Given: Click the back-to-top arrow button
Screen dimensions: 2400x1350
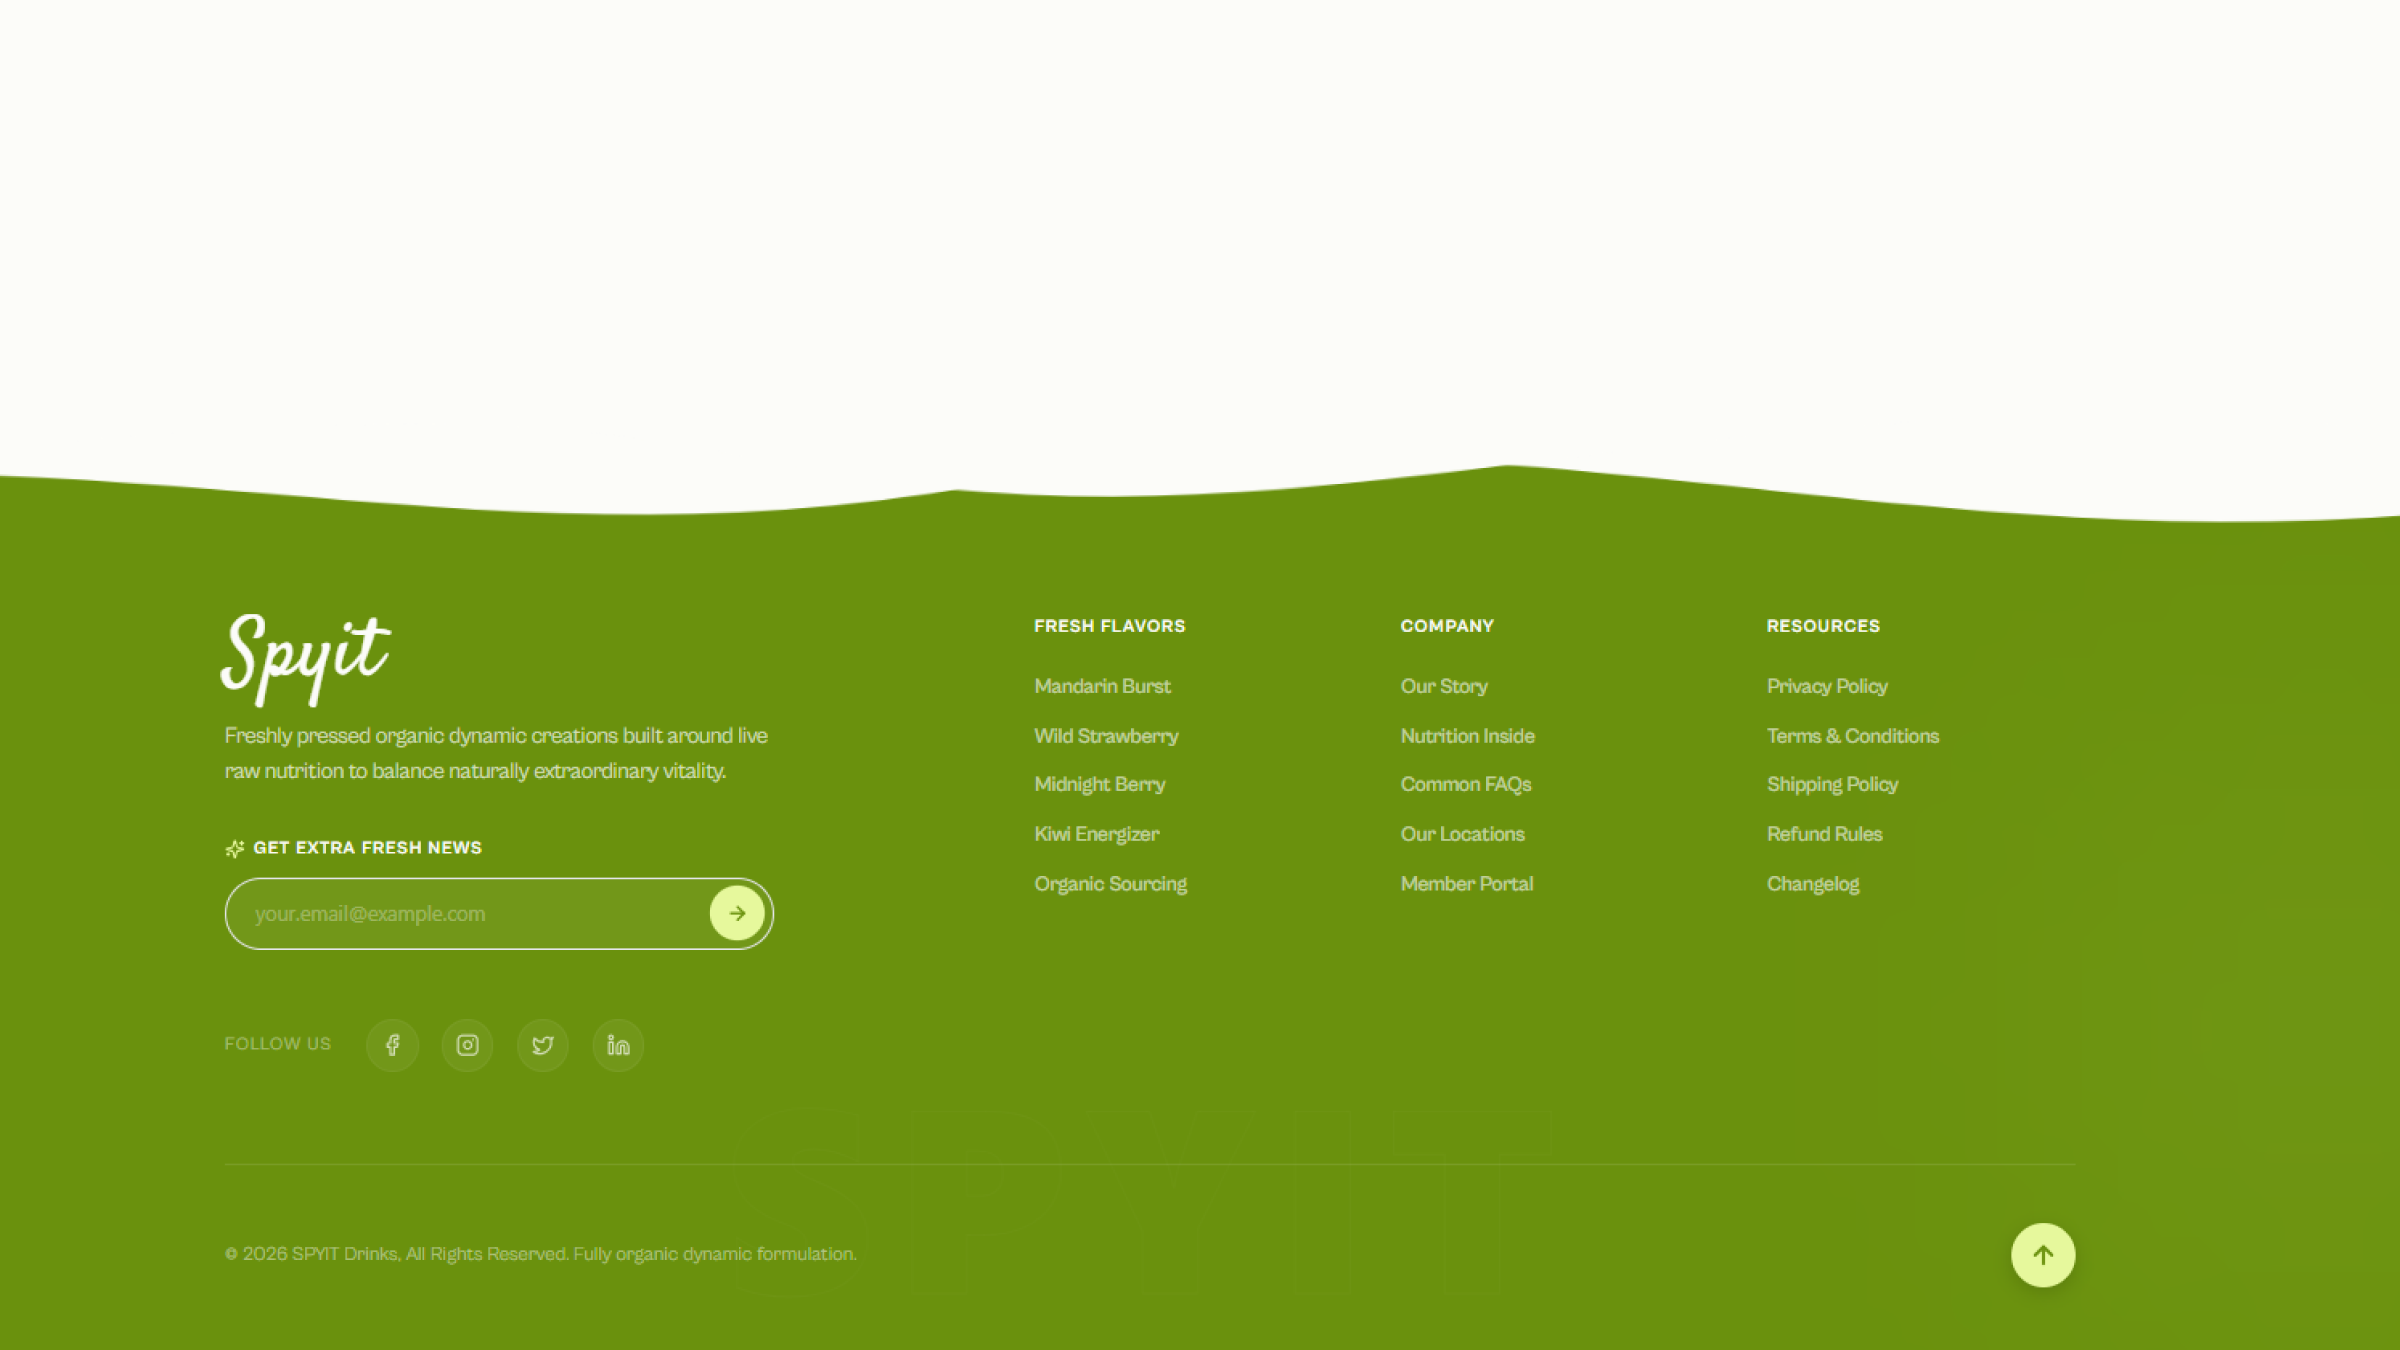Looking at the screenshot, I should (x=2043, y=1255).
